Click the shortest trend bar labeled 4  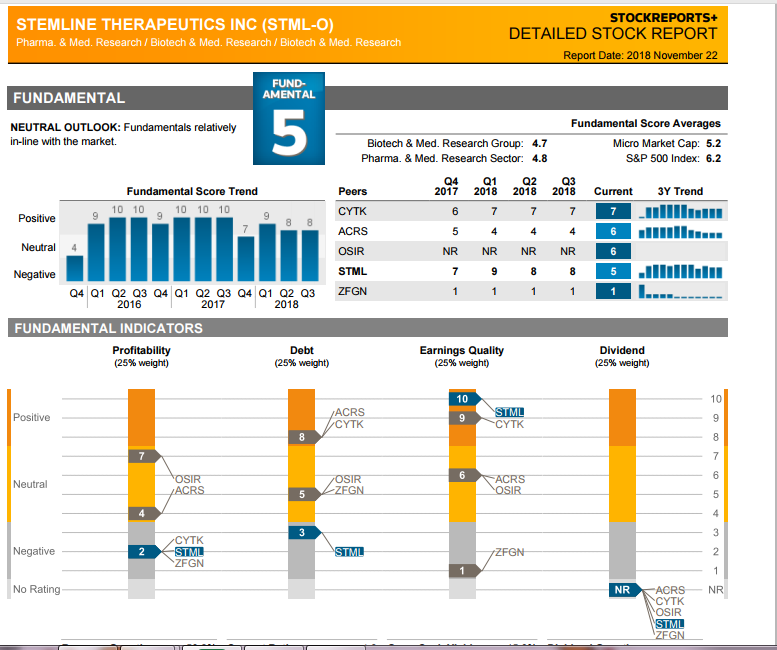(x=75, y=268)
